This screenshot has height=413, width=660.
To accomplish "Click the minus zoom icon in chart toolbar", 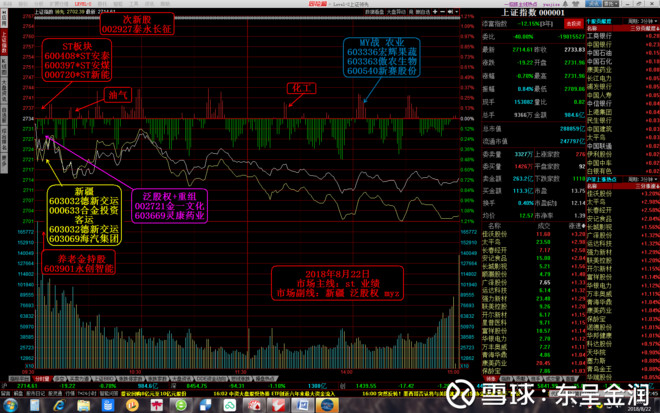I will (x=442, y=12).
